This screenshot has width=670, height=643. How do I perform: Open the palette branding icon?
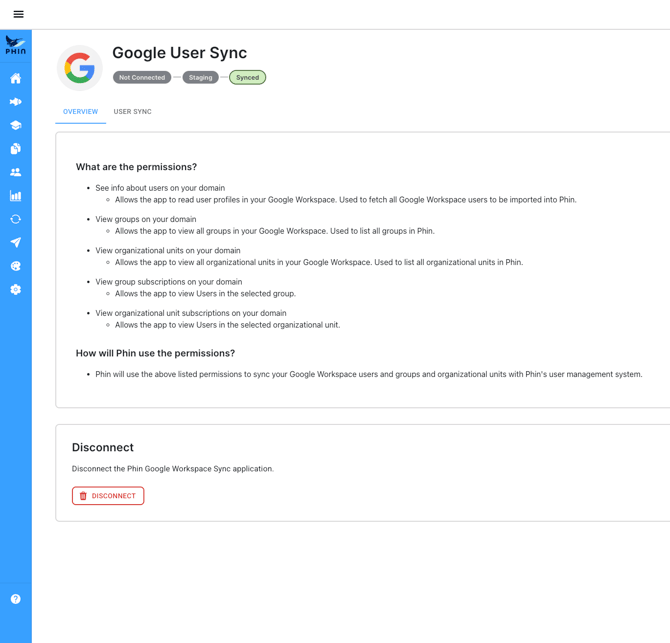(16, 266)
